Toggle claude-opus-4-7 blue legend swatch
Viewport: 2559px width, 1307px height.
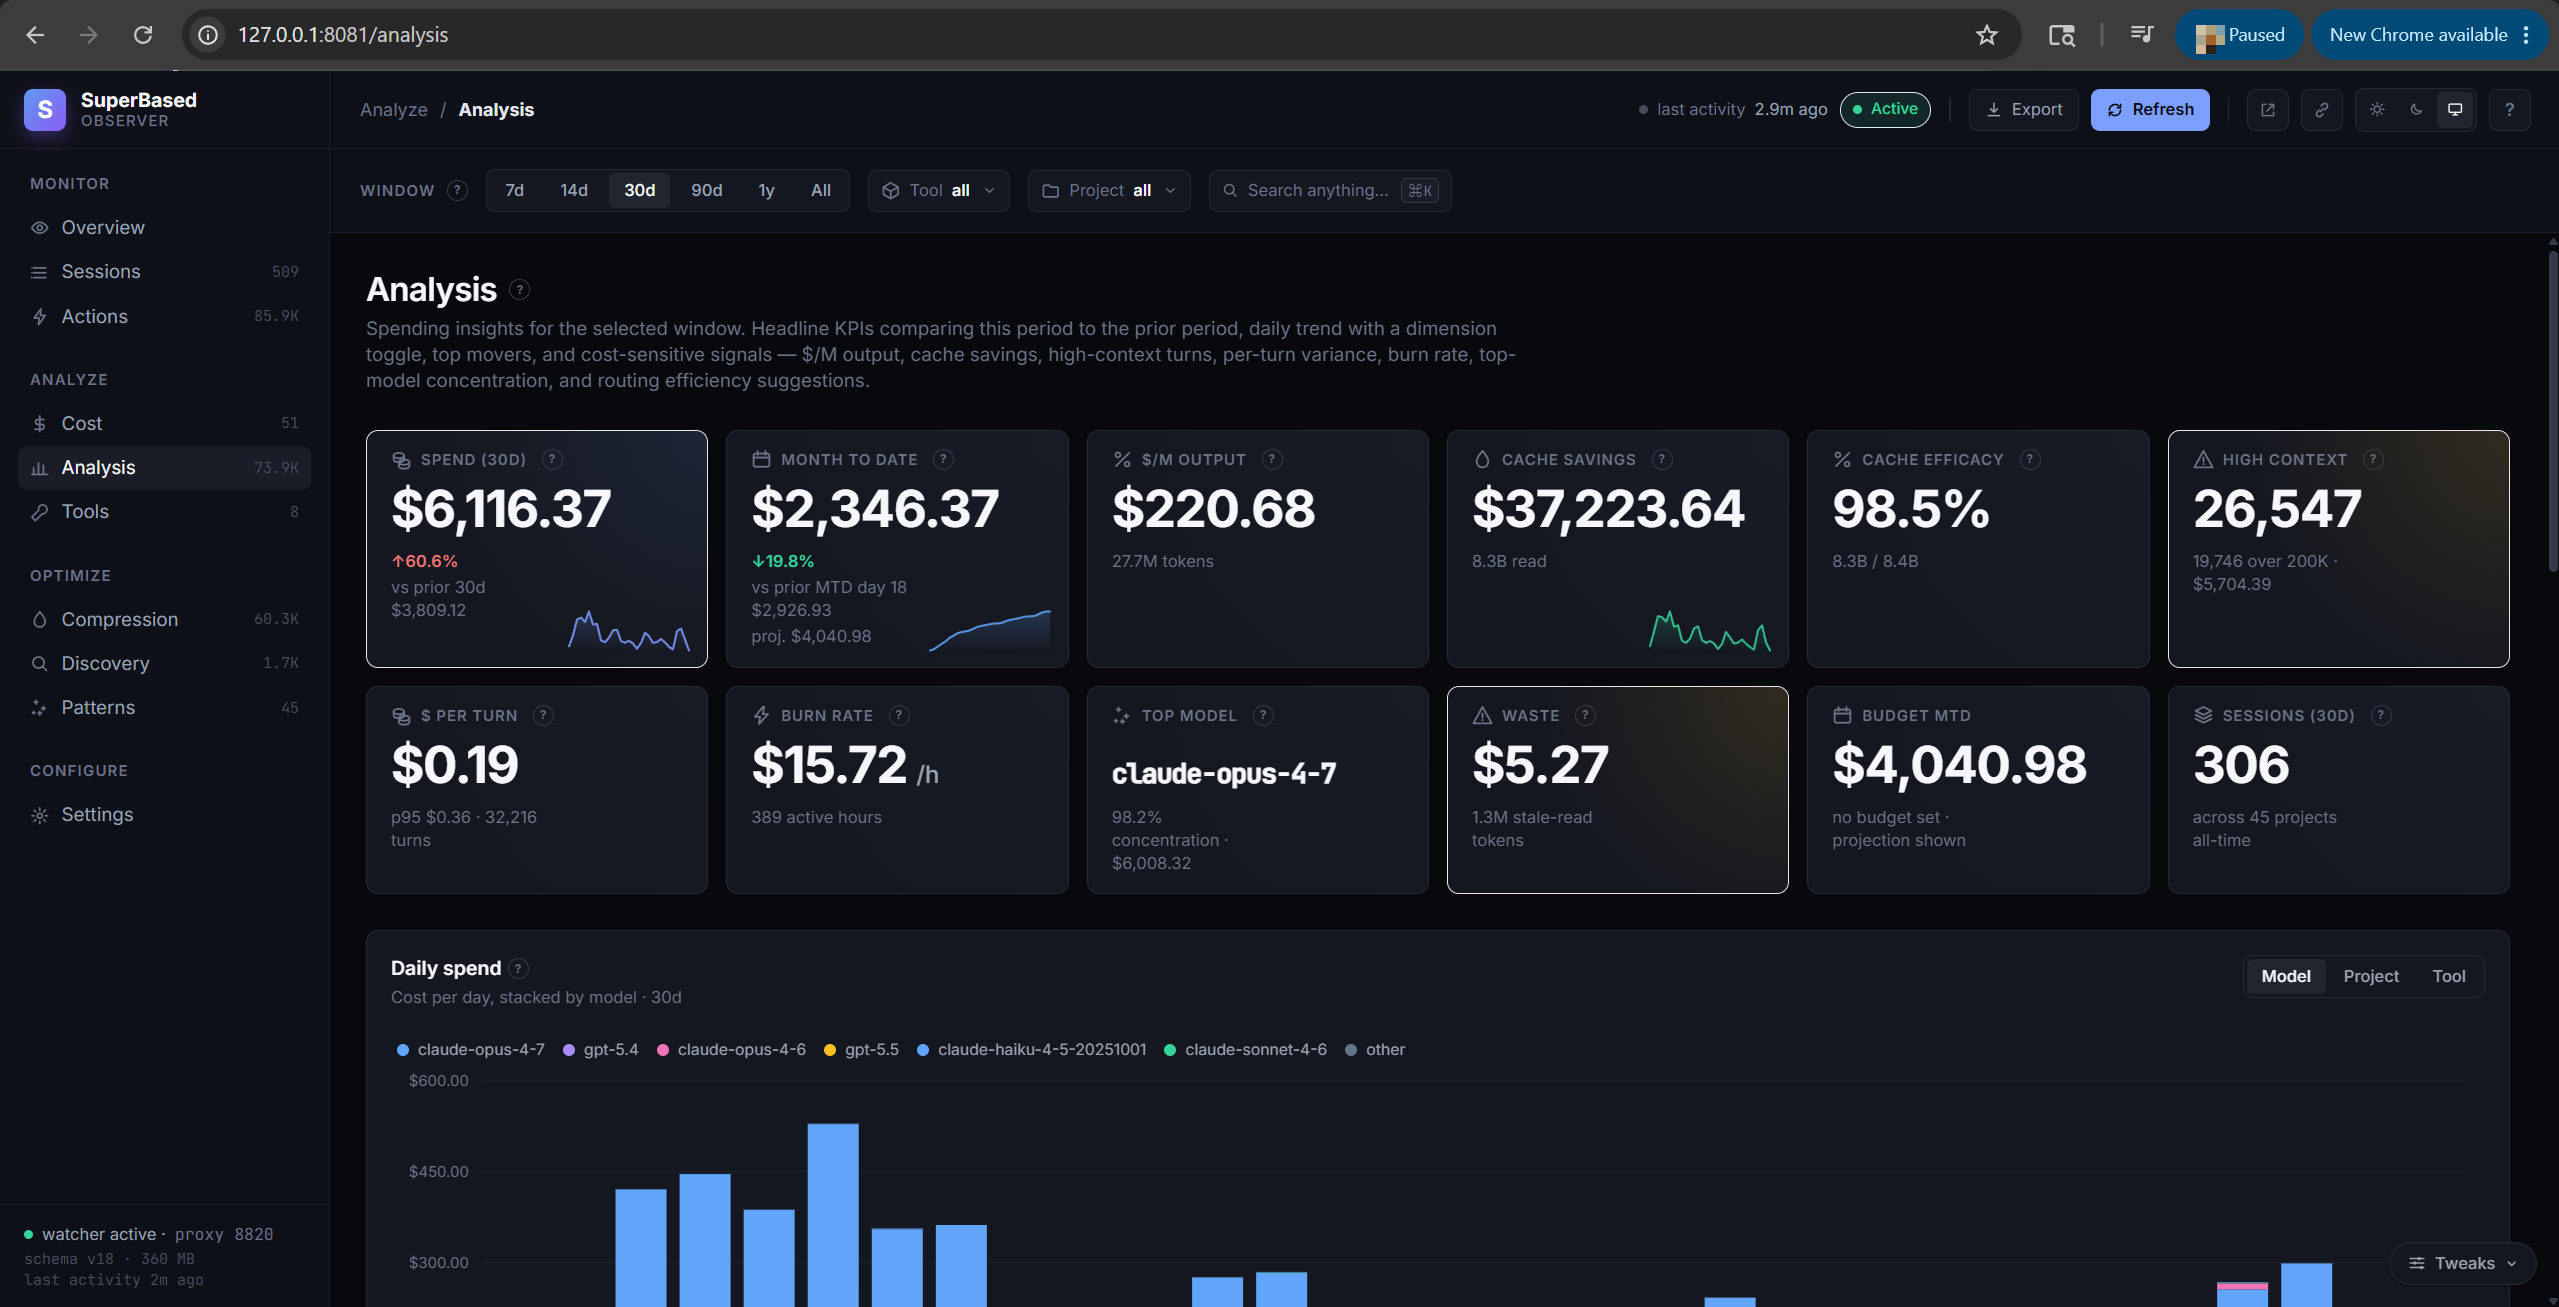(x=403, y=1050)
